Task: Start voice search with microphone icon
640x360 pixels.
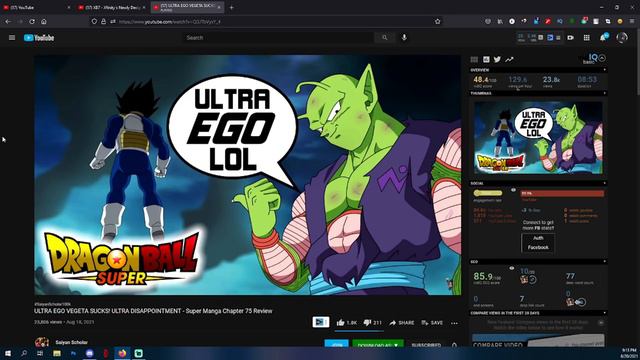Action: pos(404,38)
